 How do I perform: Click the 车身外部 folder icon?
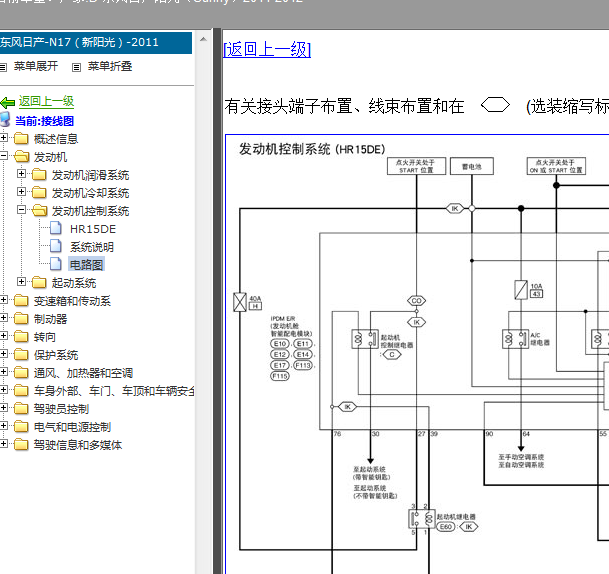point(21,390)
